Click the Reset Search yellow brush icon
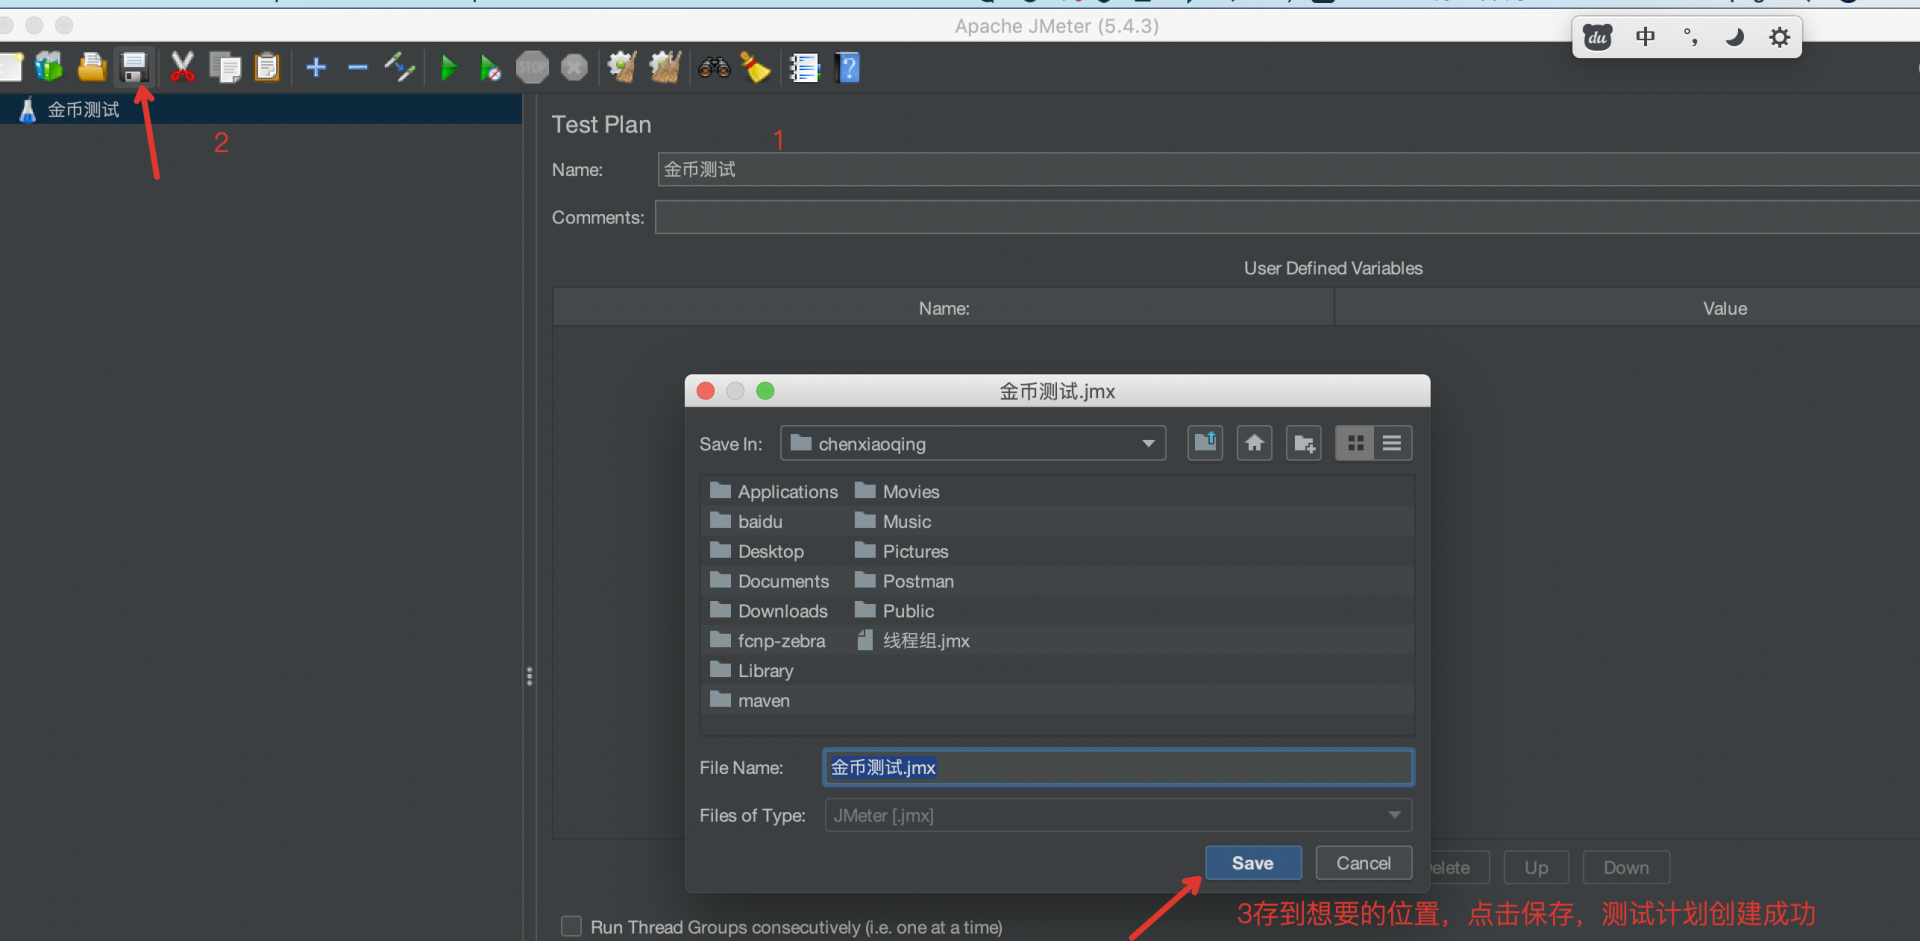The image size is (1920, 941). click(x=756, y=67)
